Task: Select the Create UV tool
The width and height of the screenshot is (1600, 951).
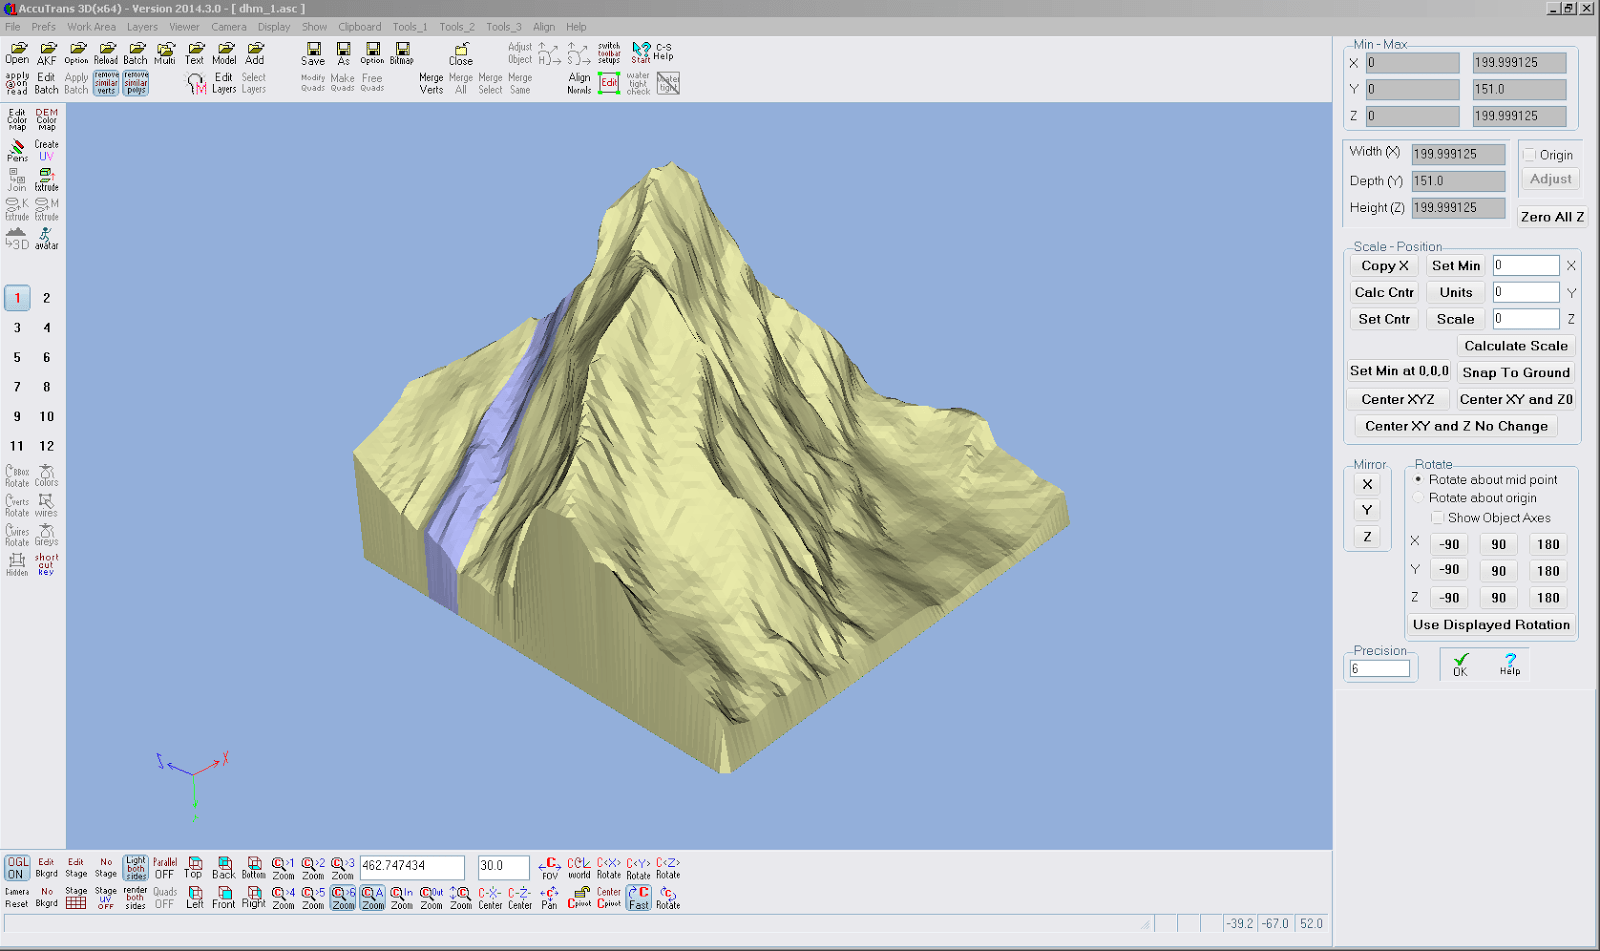Action: tap(46, 148)
